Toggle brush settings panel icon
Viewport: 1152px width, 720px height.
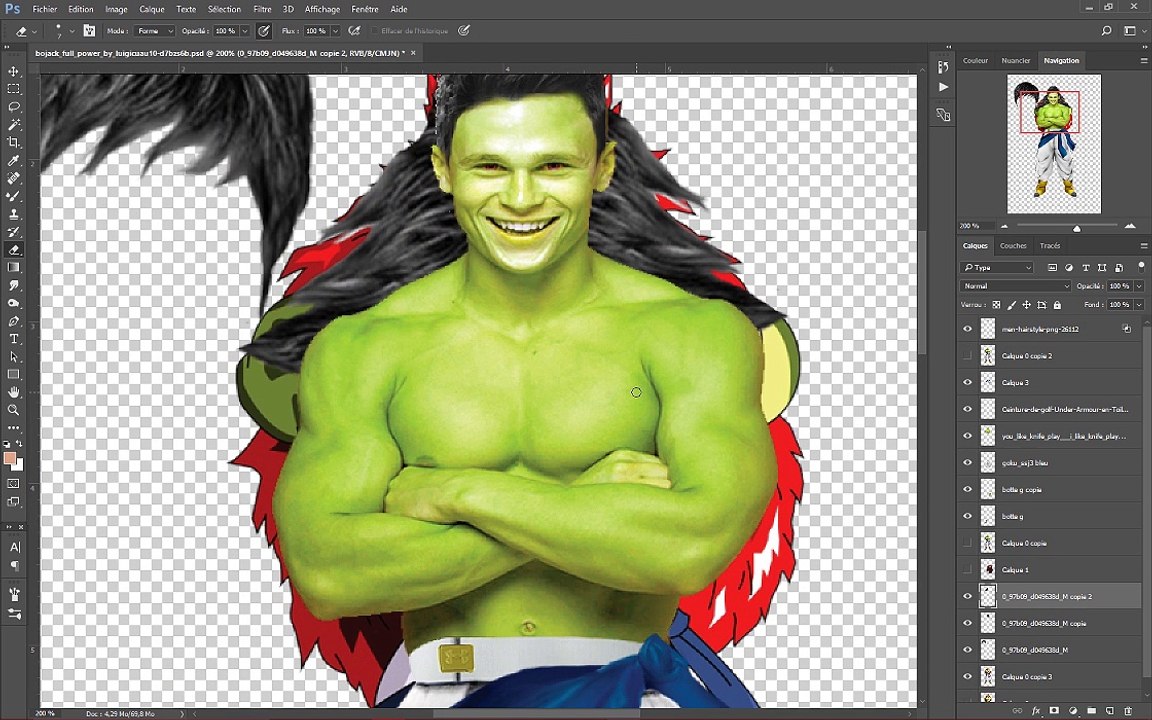89,31
